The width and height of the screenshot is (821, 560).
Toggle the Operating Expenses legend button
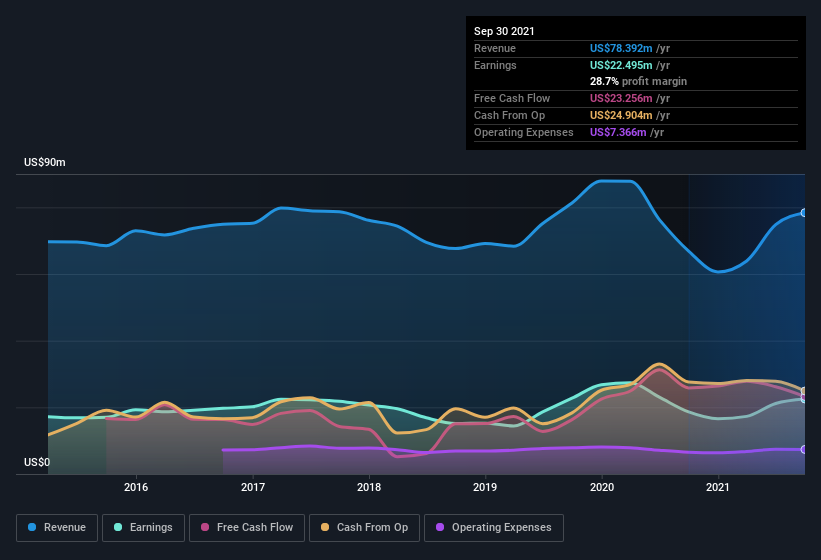(x=494, y=528)
